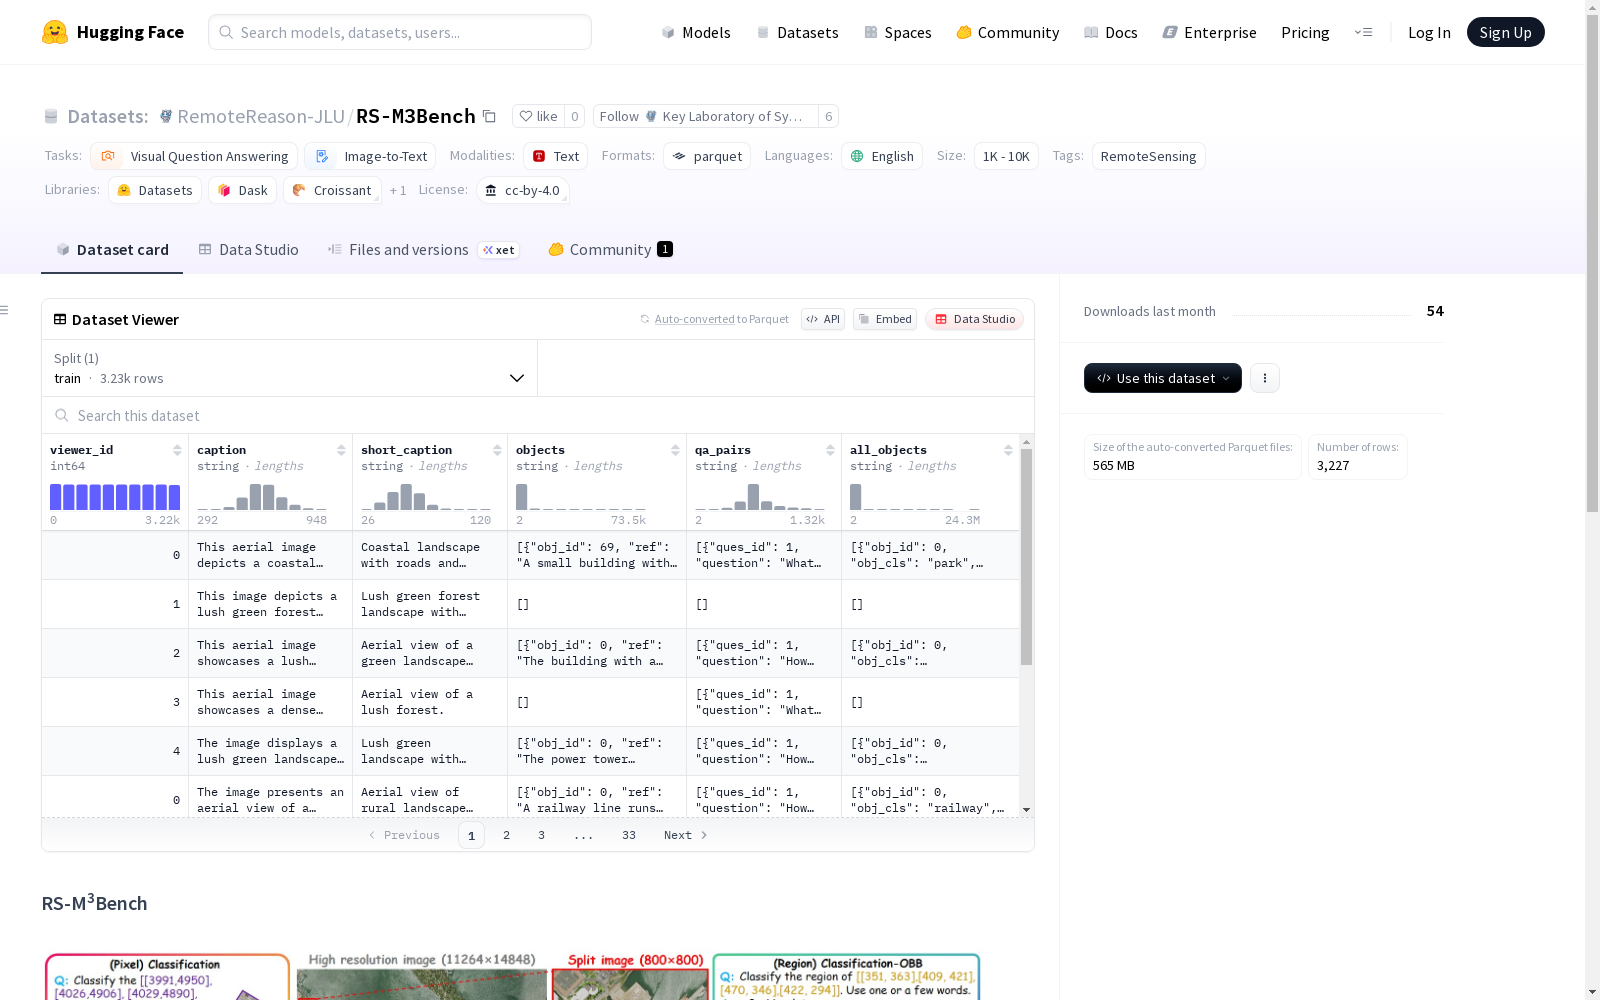Go to page 2 of the viewer
The height and width of the screenshot is (1000, 1600).
pos(506,835)
